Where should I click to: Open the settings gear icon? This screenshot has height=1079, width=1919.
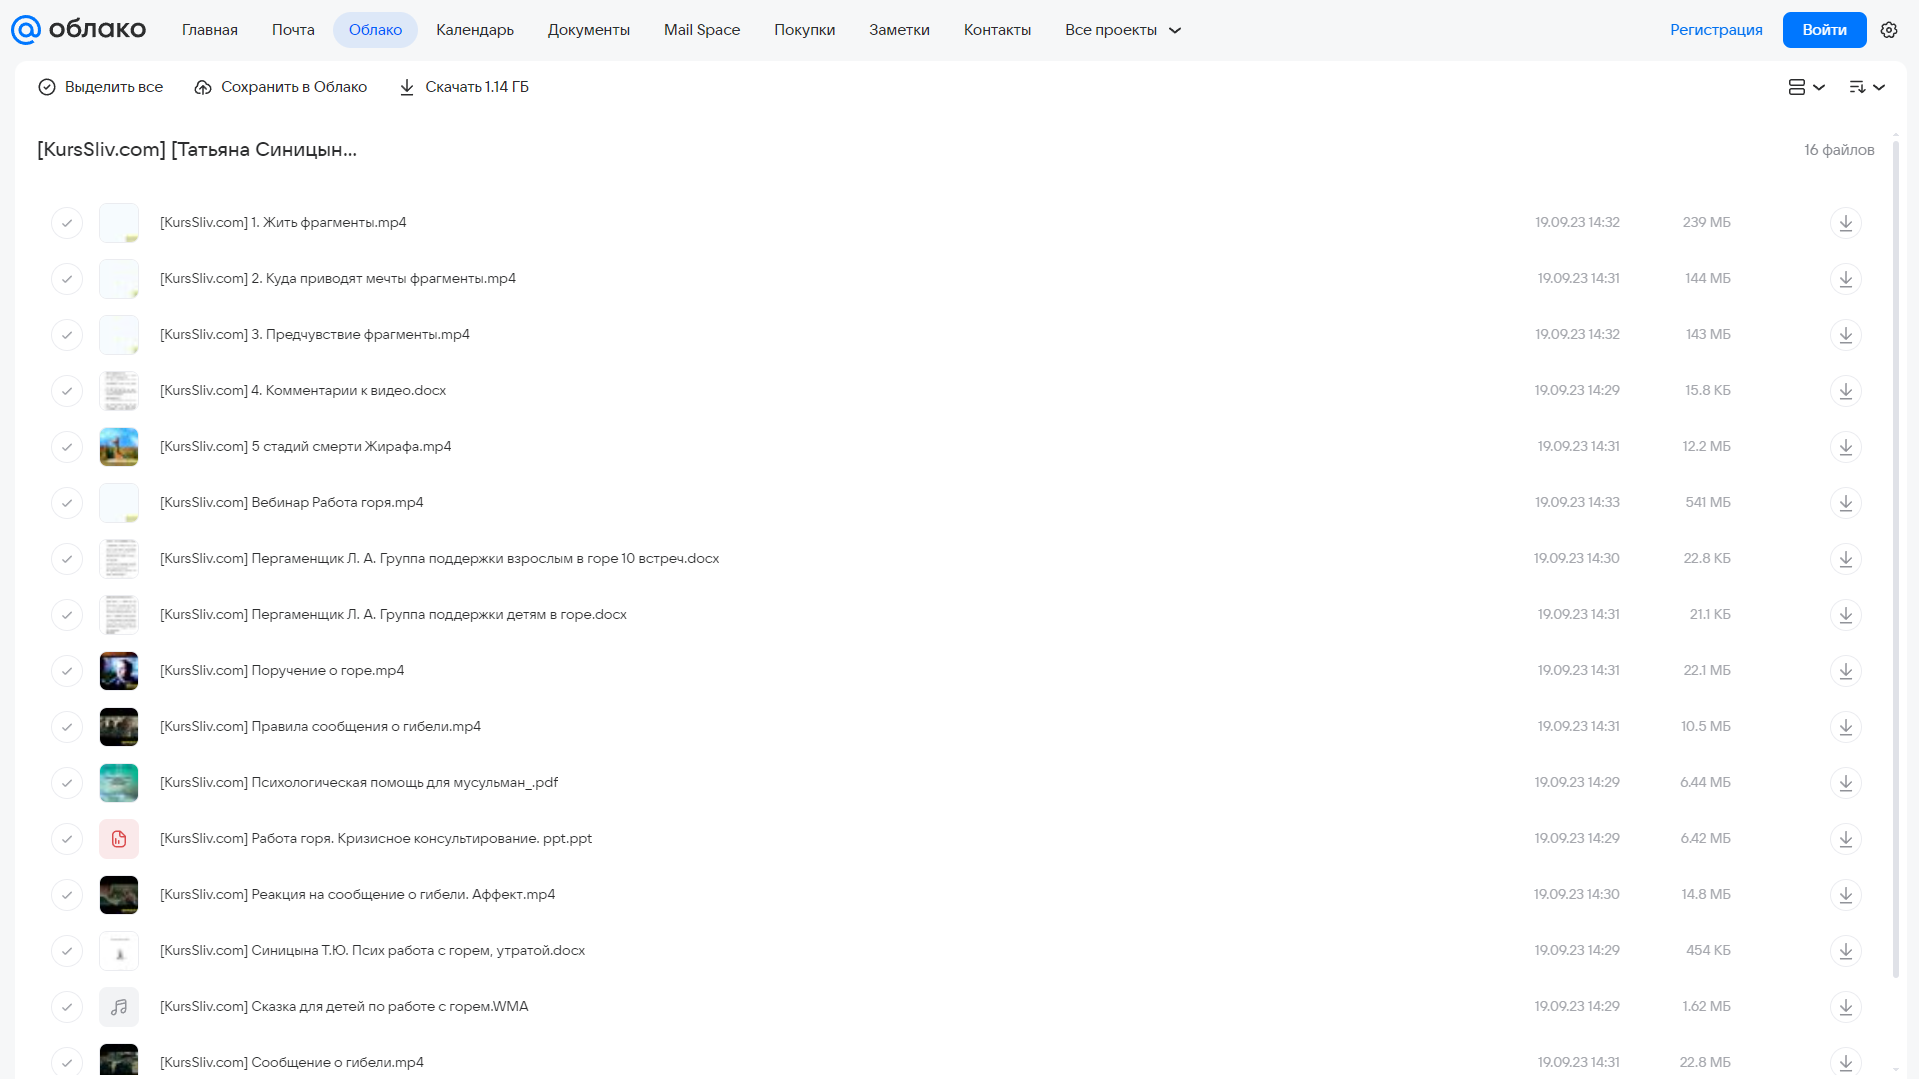pos(1889,30)
